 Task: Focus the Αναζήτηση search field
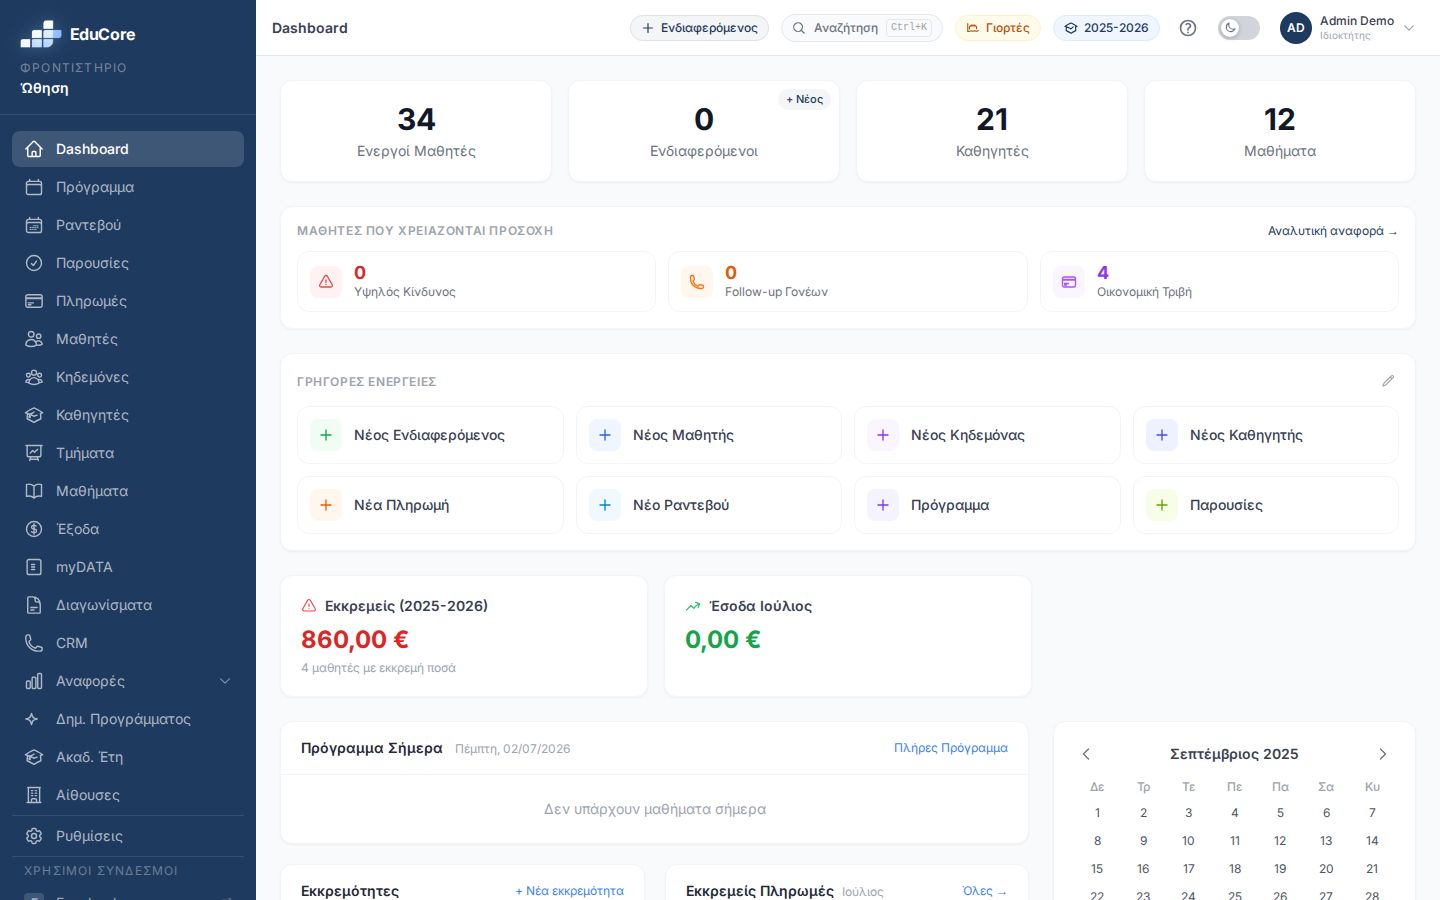(861, 28)
